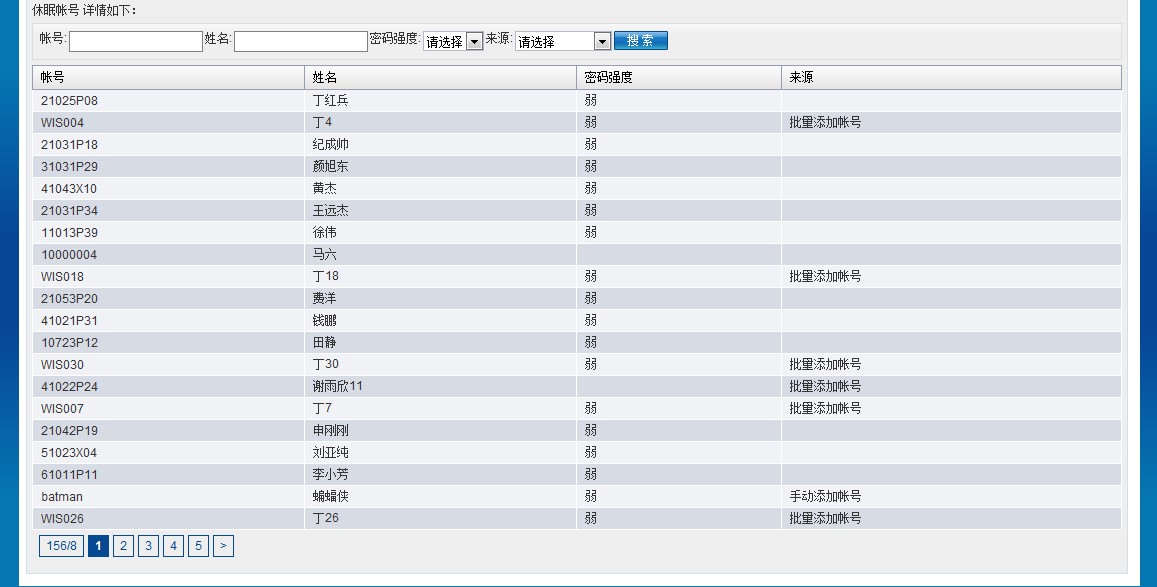Go to page 3

coord(148,546)
